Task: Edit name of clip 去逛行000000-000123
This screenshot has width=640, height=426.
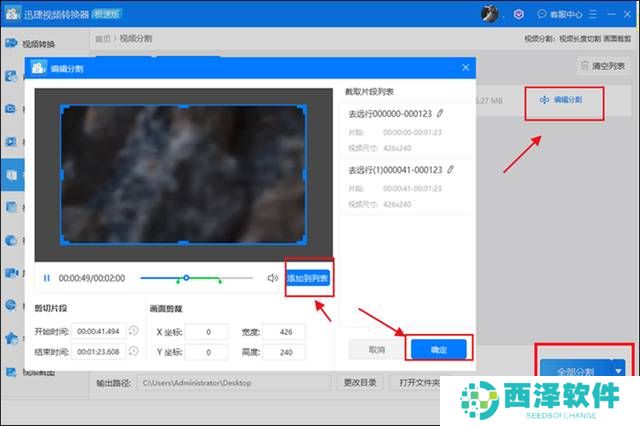Action: point(440,113)
